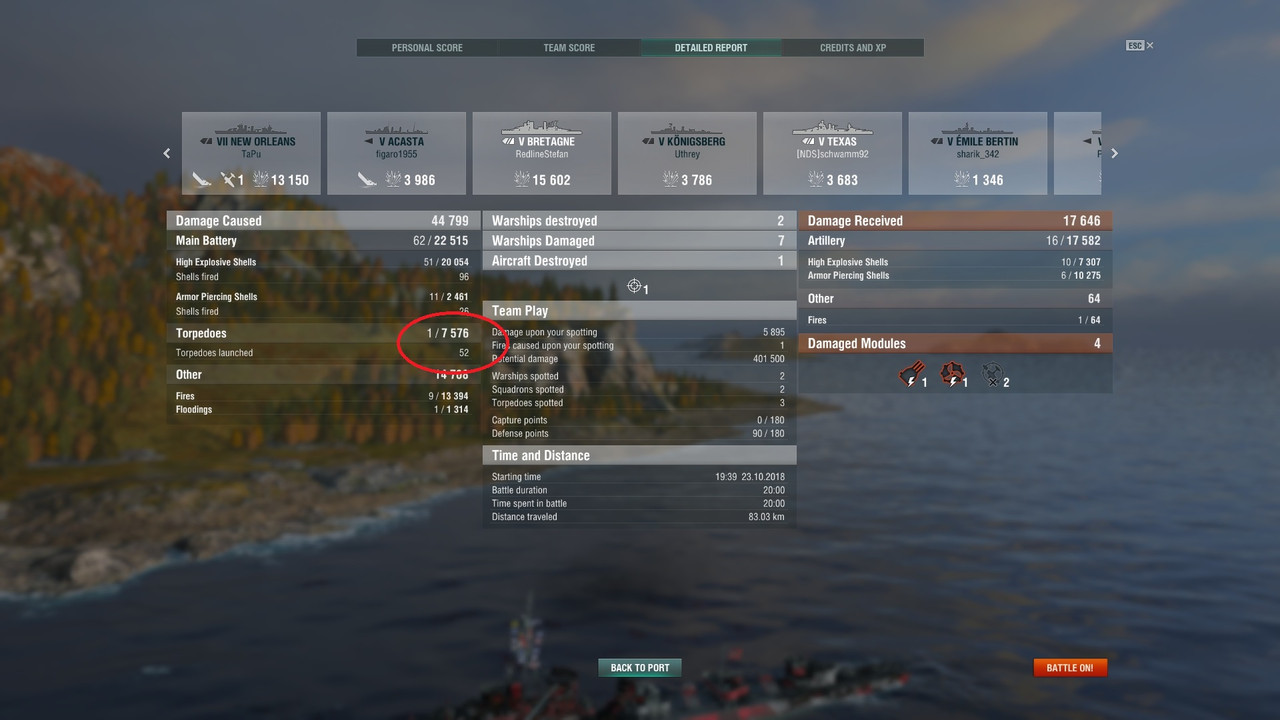Screen dimensions: 1280x720
Task: Click the second damaged module icon
Action: [953, 375]
